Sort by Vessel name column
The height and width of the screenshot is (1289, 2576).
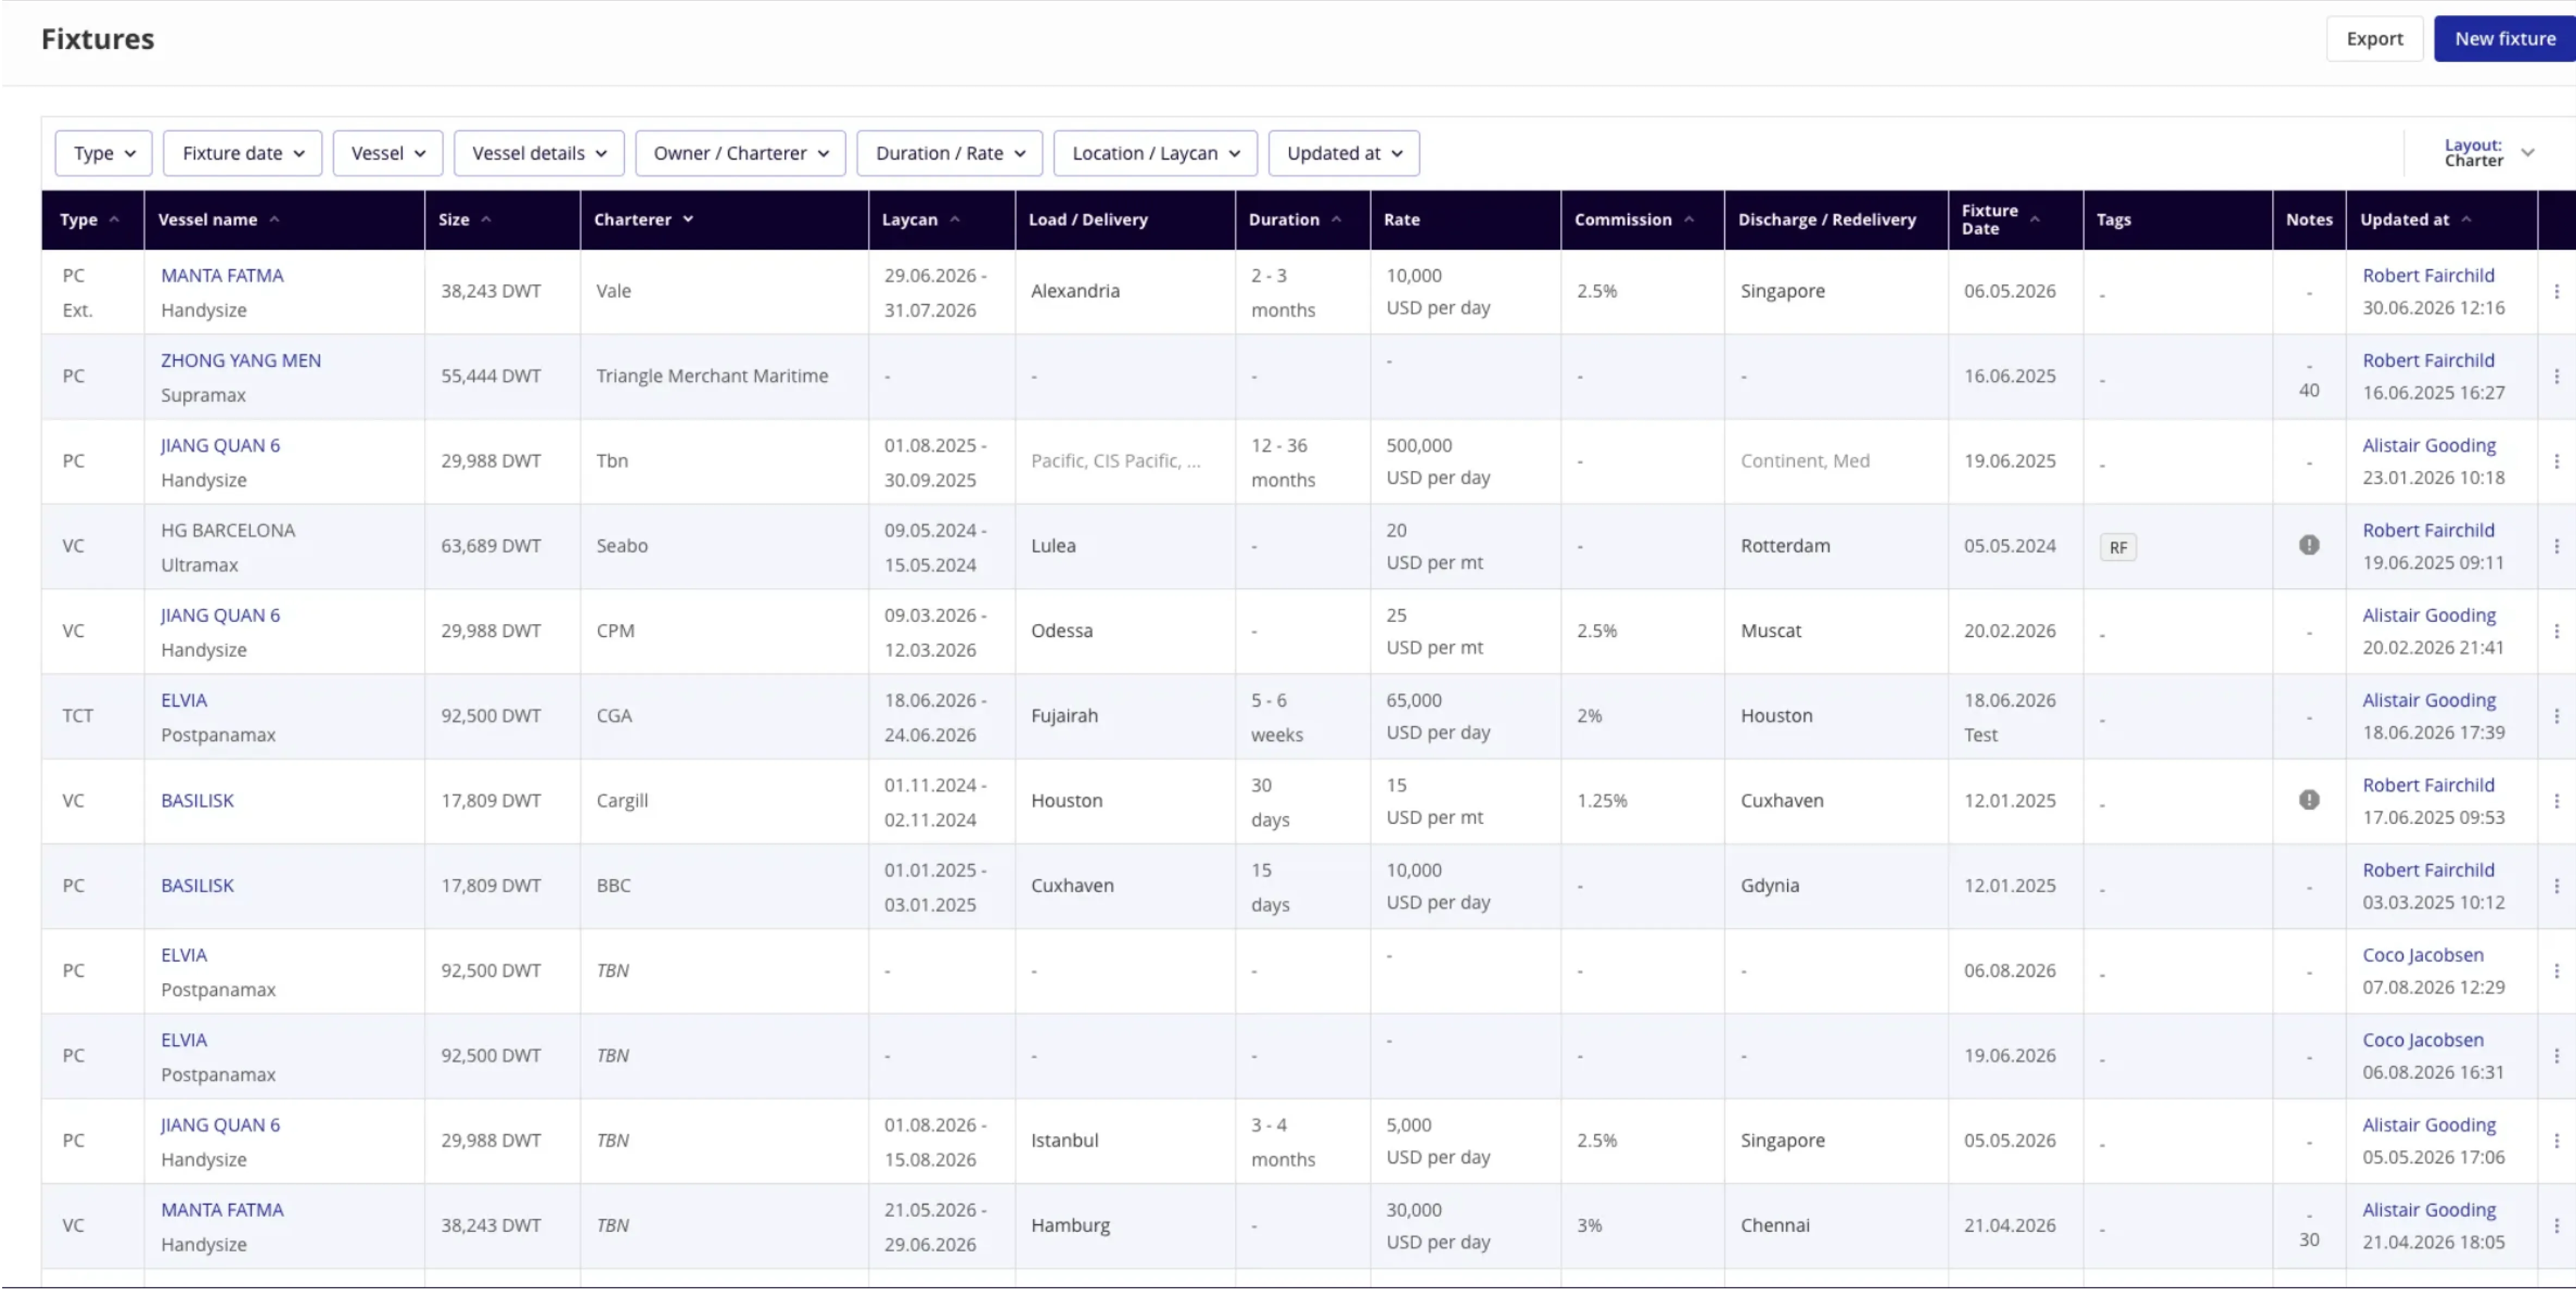click(x=219, y=220)
